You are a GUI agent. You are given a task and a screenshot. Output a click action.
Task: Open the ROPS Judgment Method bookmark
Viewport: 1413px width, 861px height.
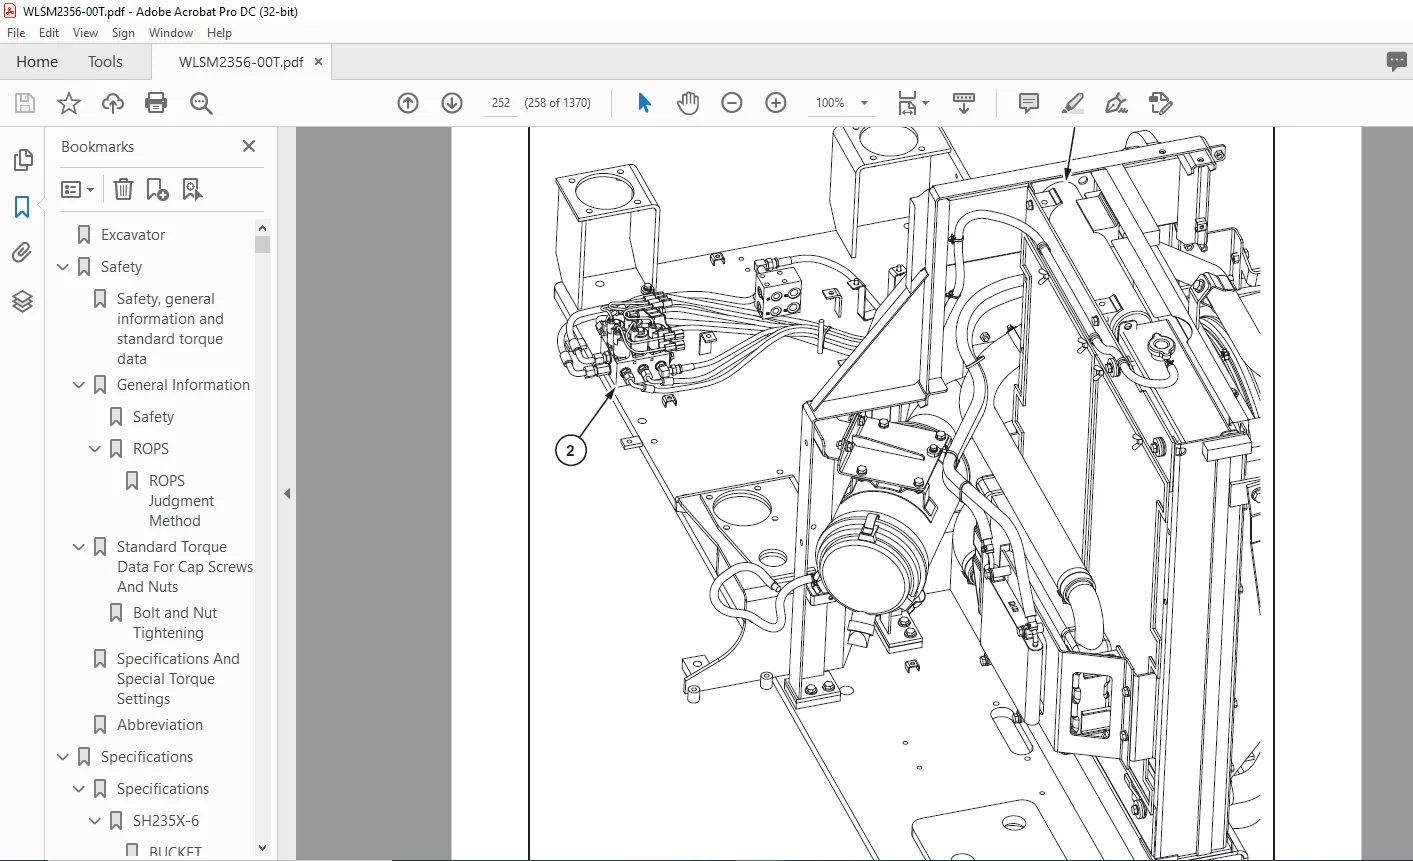181,501
